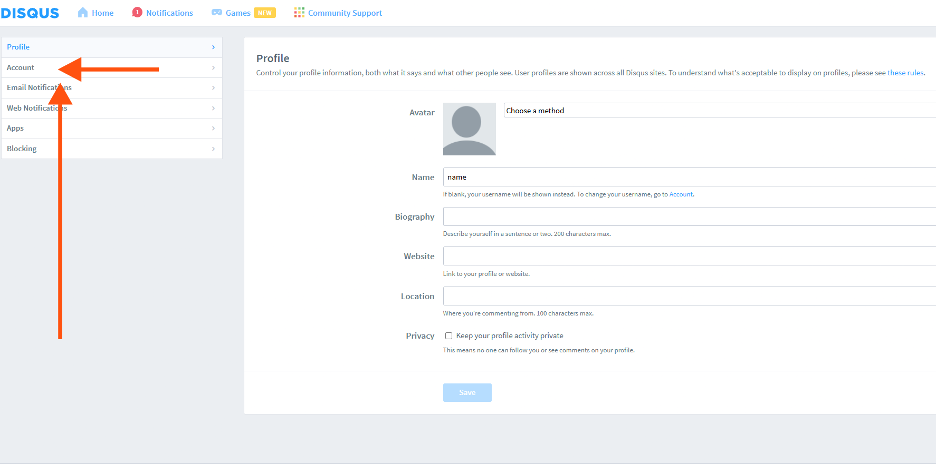Select Apps in the settings sidebar
Screen dimensions: 936x464
click(x=112, y=128)
